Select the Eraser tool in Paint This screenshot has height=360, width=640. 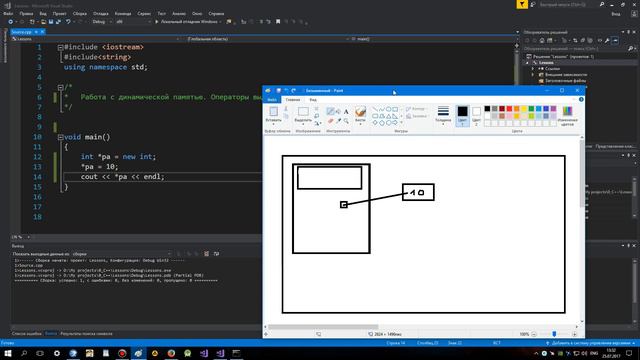[x=330, y=121]
